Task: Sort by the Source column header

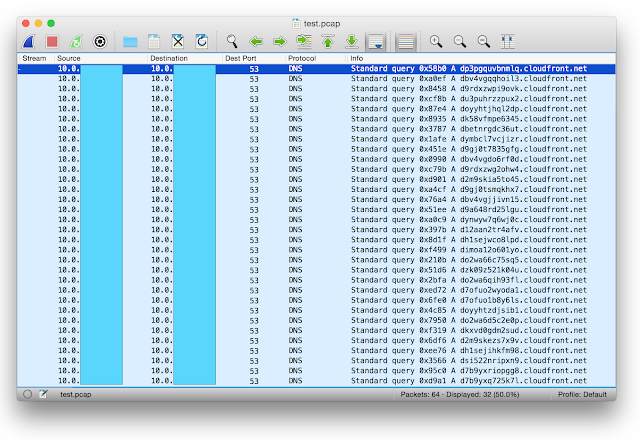Action: click(x=100, y=58)
